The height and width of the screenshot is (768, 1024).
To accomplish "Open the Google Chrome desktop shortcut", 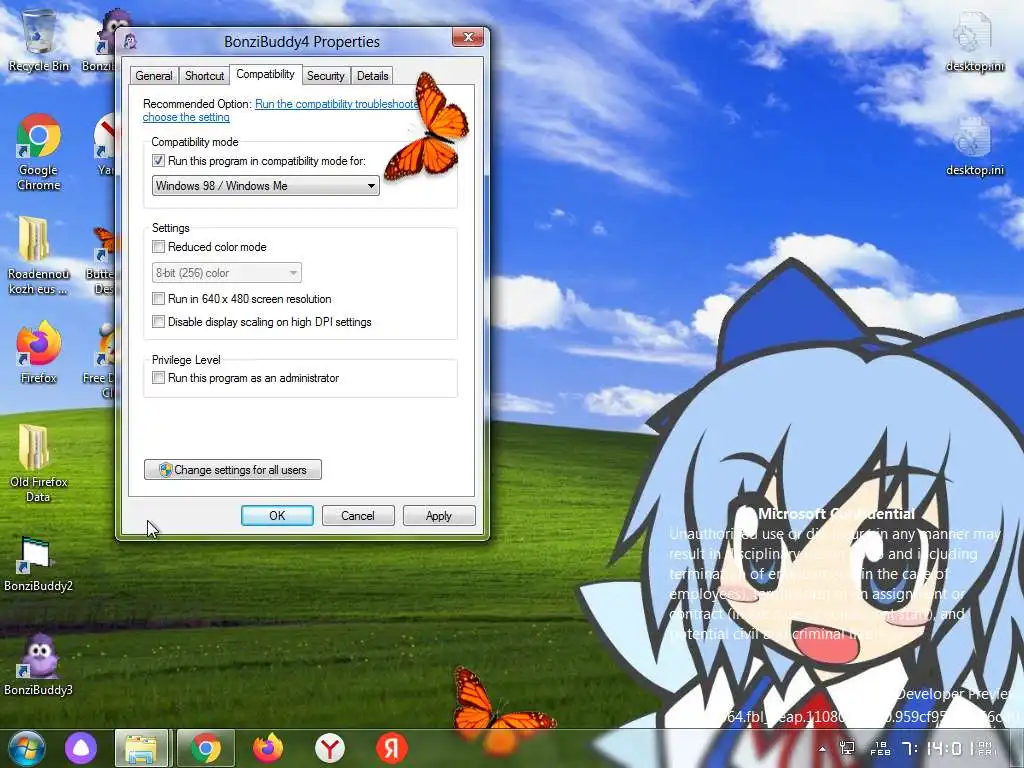I will 39,152.
